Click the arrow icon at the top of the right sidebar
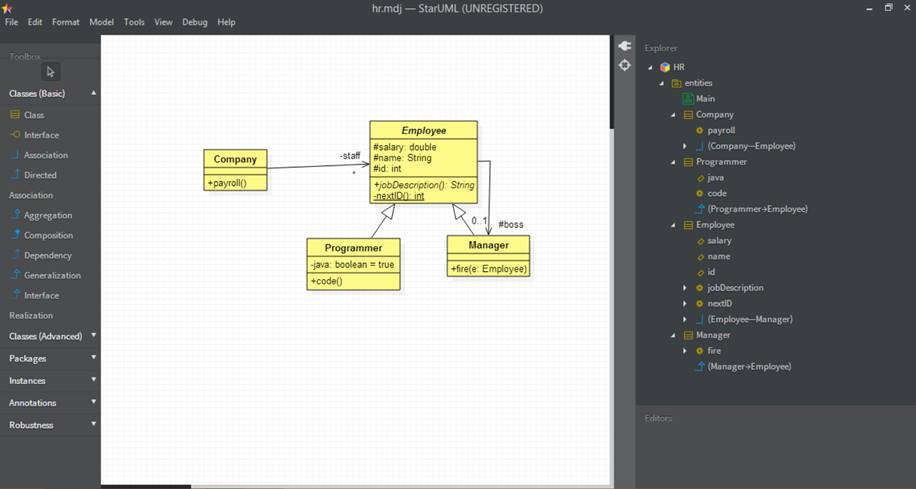 point(625,46)
